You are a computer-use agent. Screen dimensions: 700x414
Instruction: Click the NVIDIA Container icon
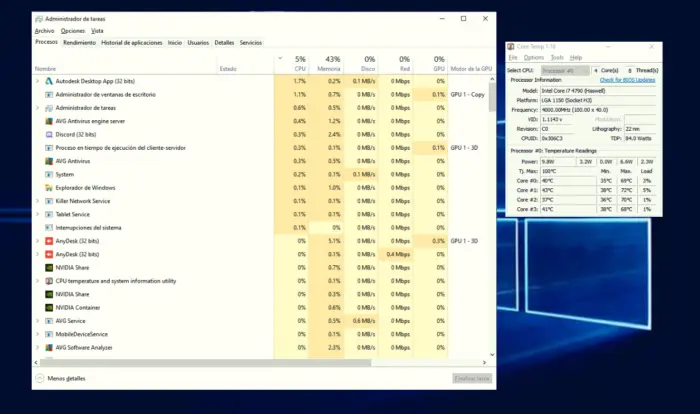49,308
